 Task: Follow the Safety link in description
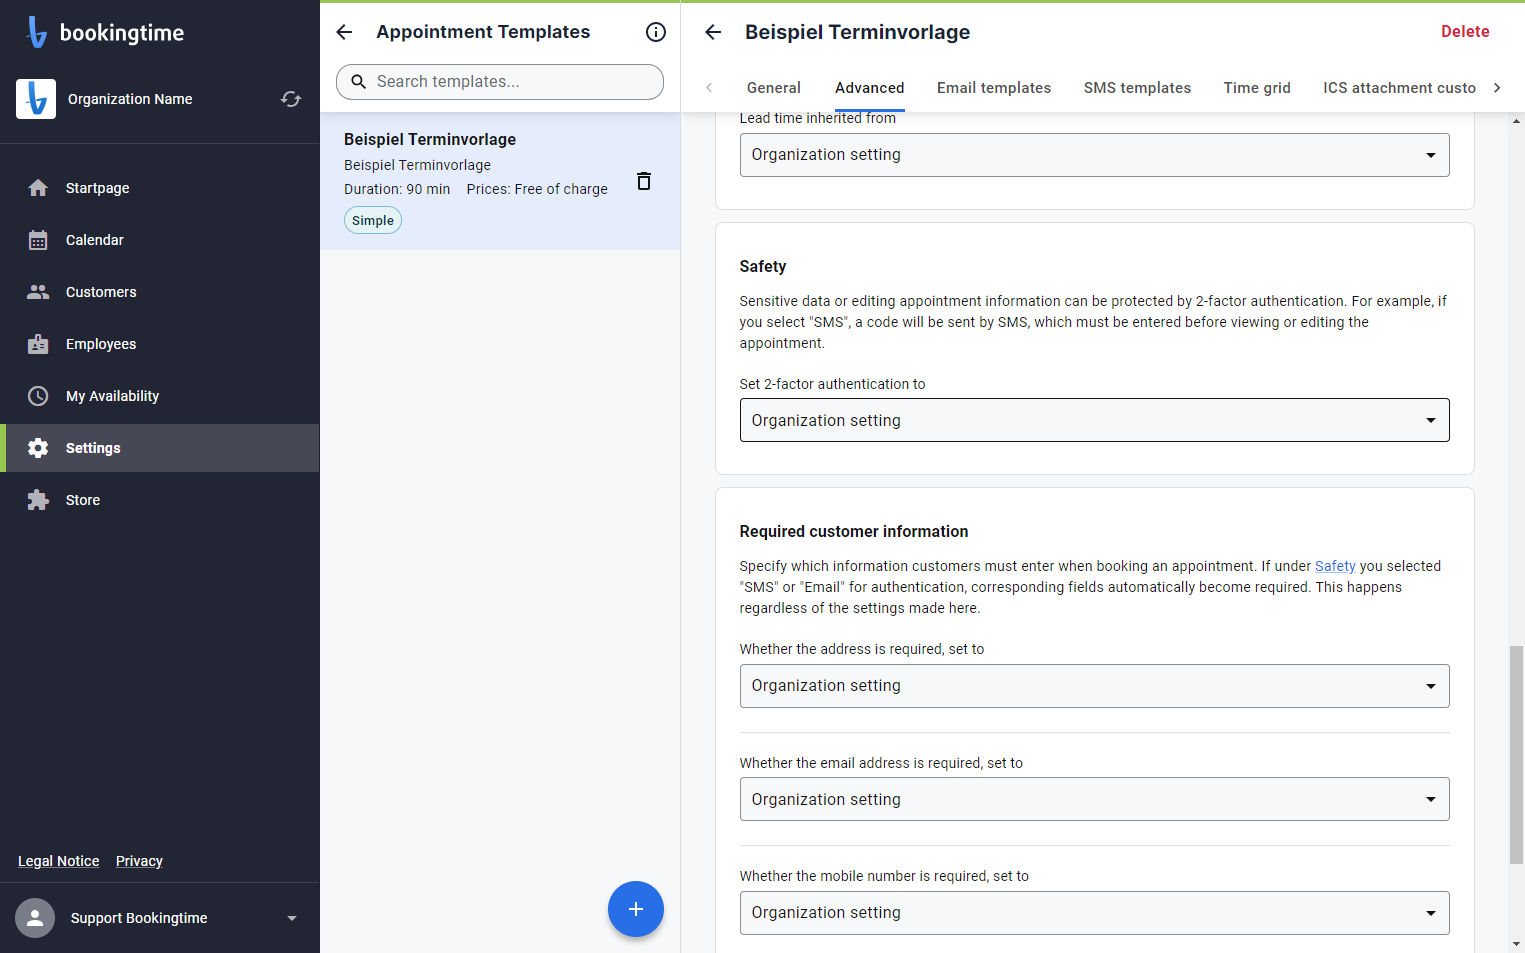pyautogui.click(x=1335, y=566)
